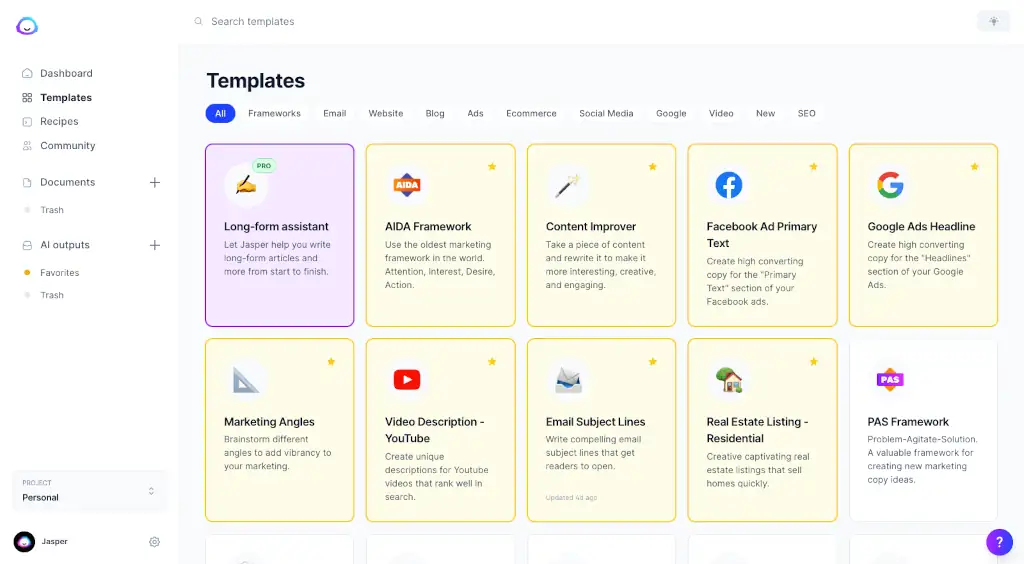Filter by Social Media
The width and height of the screenshot is (1024, 564).
coord(606,113)
